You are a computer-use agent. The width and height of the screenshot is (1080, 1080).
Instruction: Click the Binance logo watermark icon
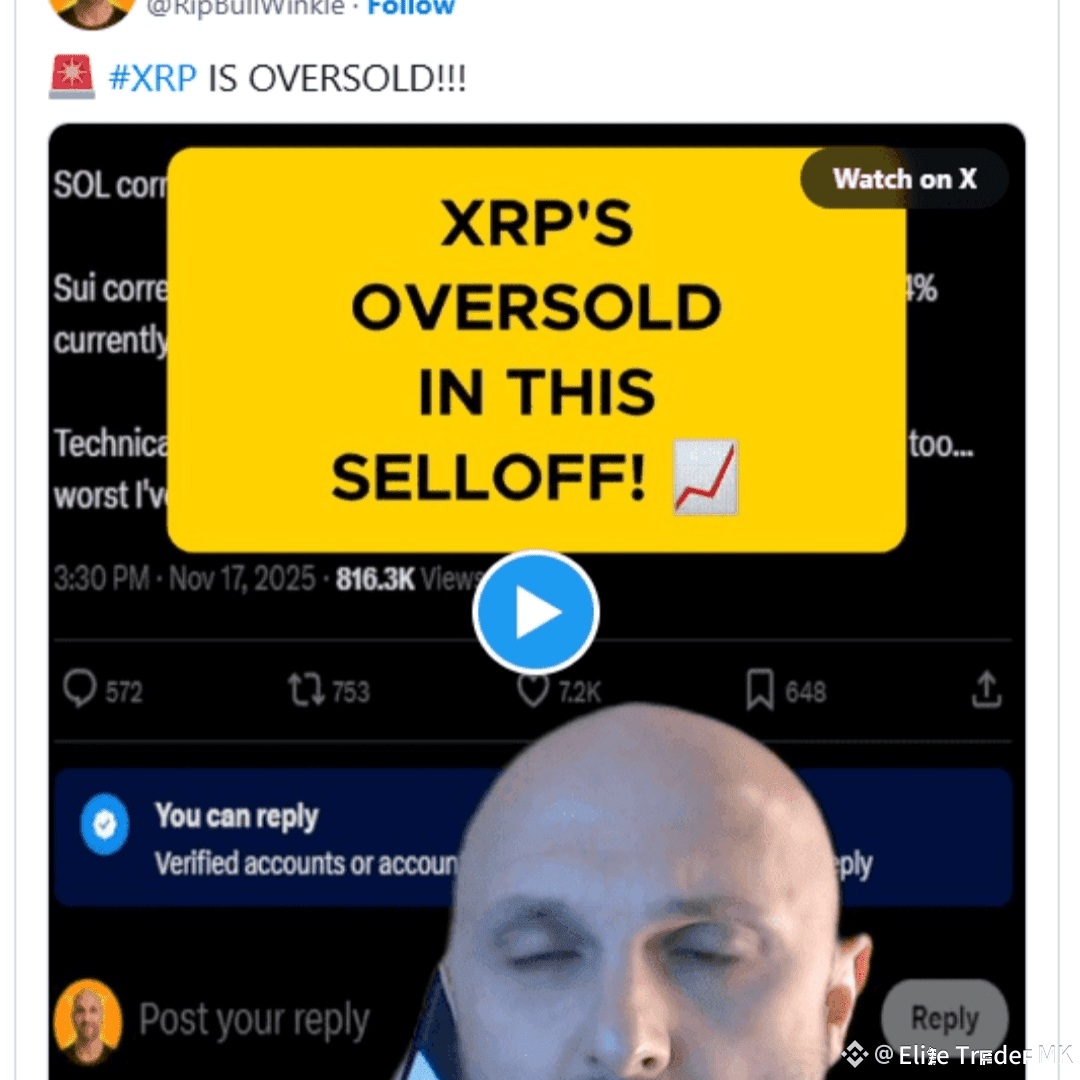(855, 1054)
